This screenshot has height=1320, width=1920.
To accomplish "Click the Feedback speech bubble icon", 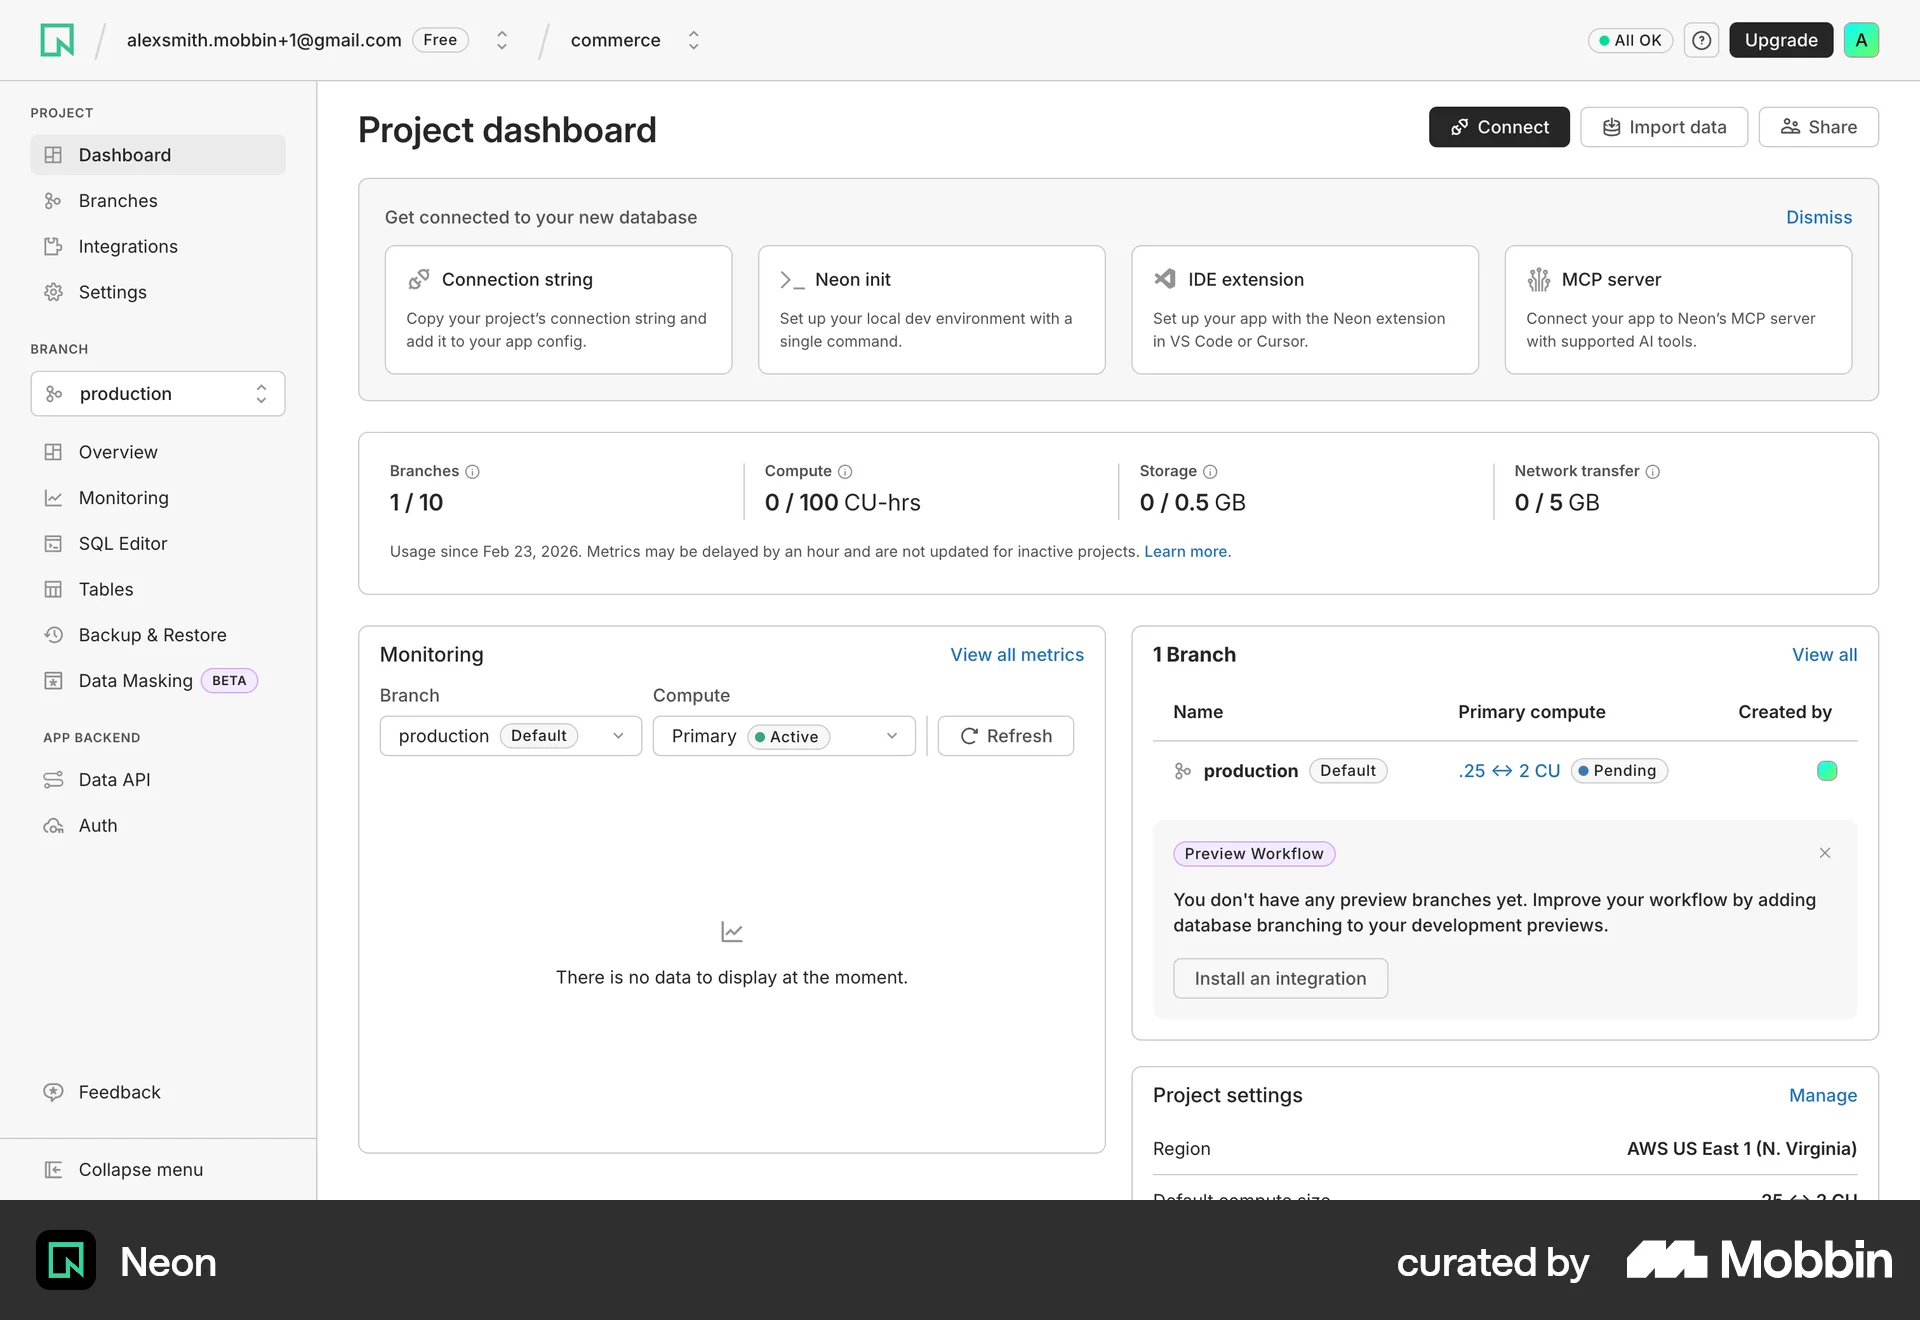I will coord(53,1092).
